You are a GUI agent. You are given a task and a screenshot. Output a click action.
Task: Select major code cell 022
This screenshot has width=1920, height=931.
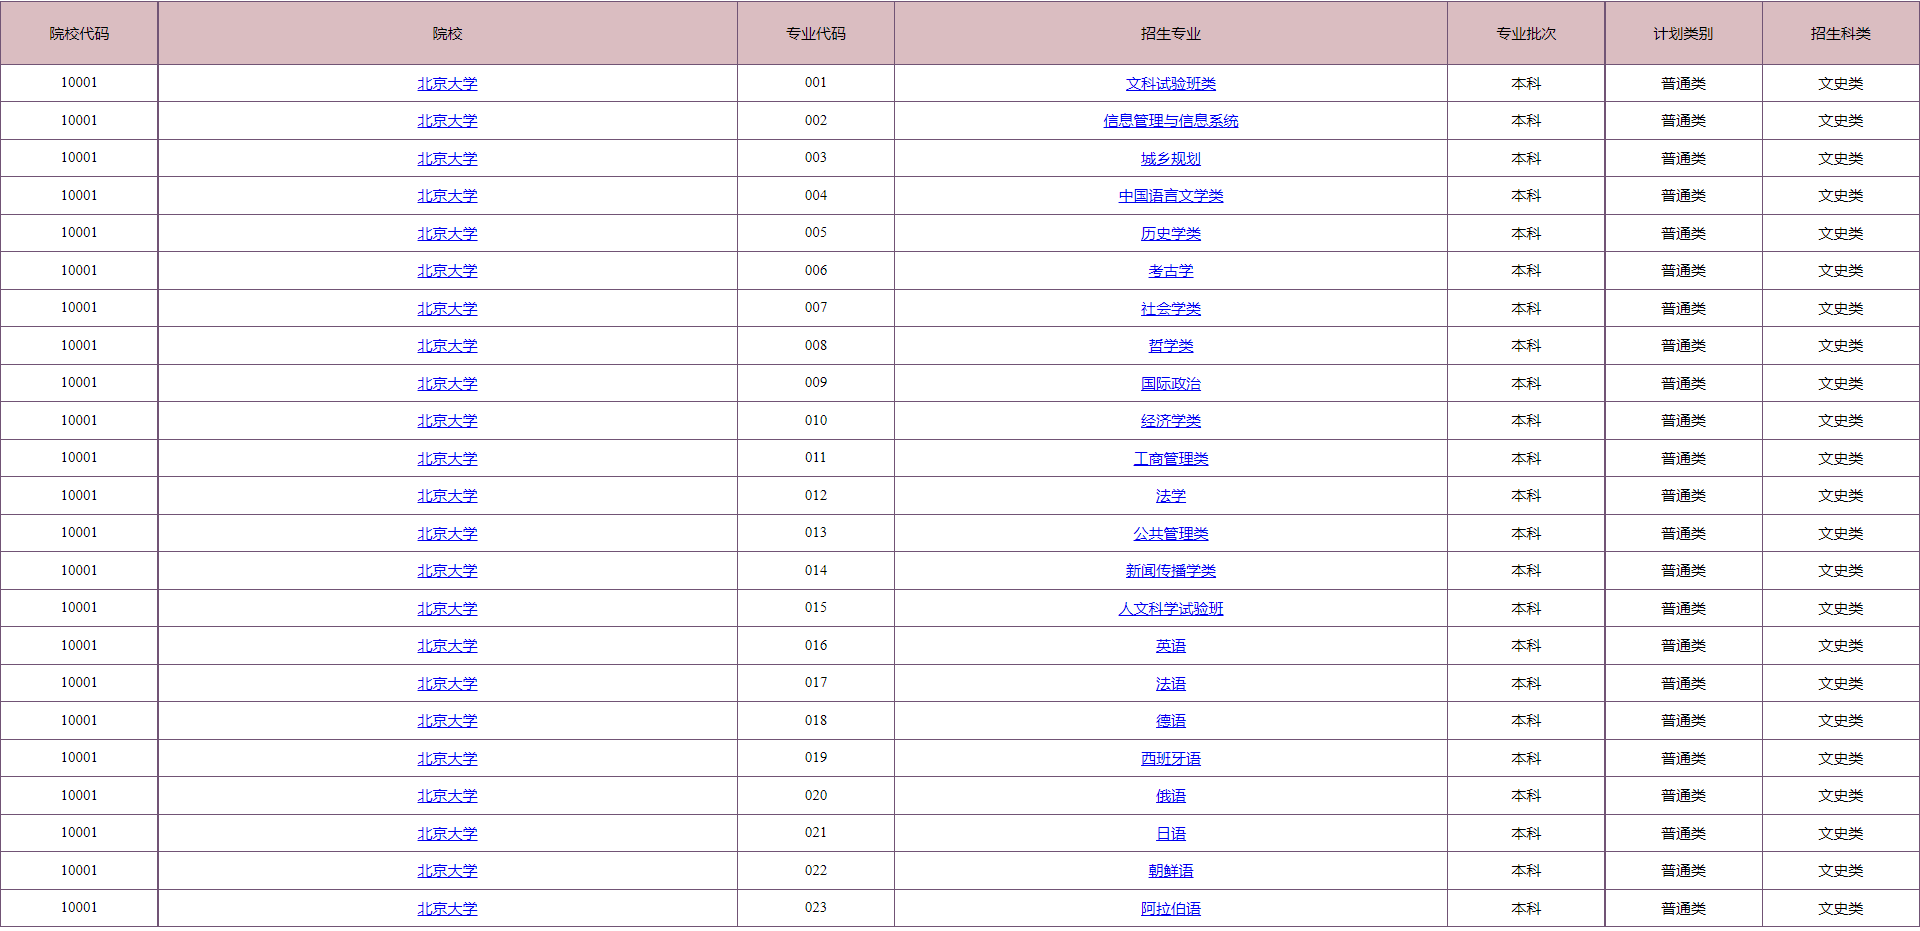click(x=816, y=871)
